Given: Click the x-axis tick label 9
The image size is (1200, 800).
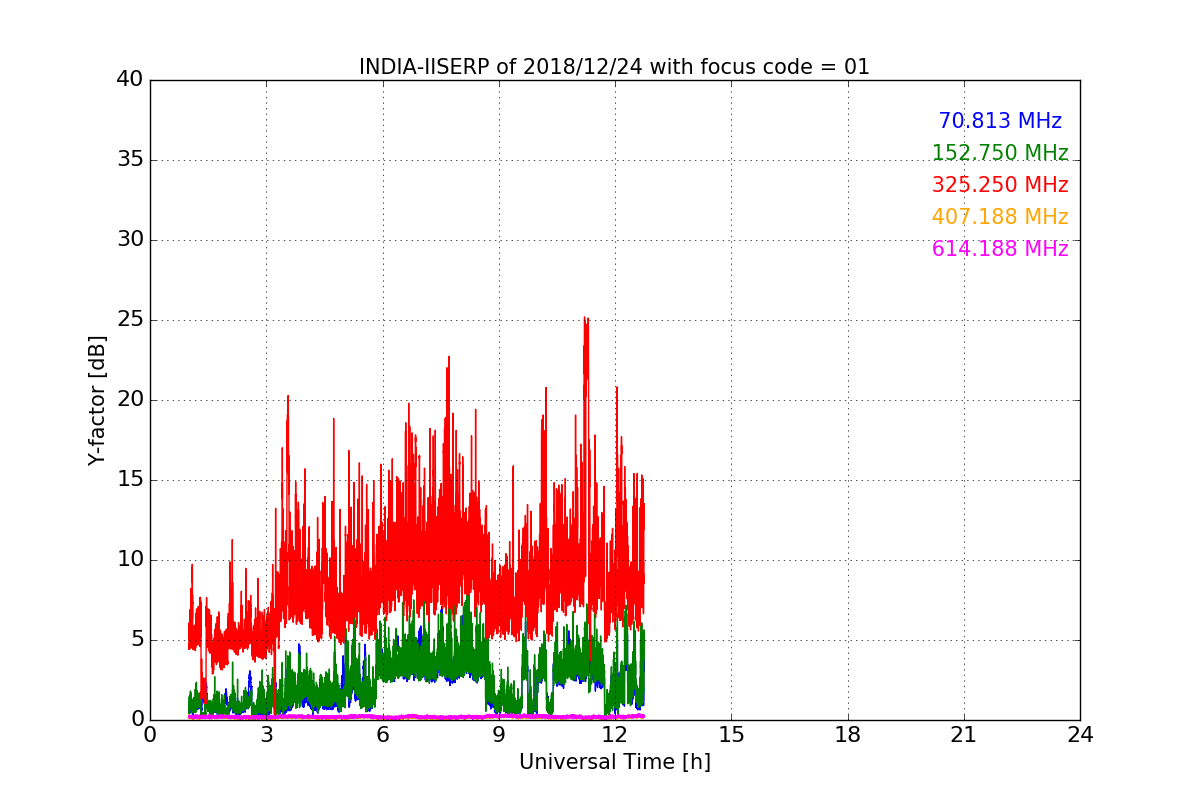Looking at the screenshot, I should click(x=499, y=735).
